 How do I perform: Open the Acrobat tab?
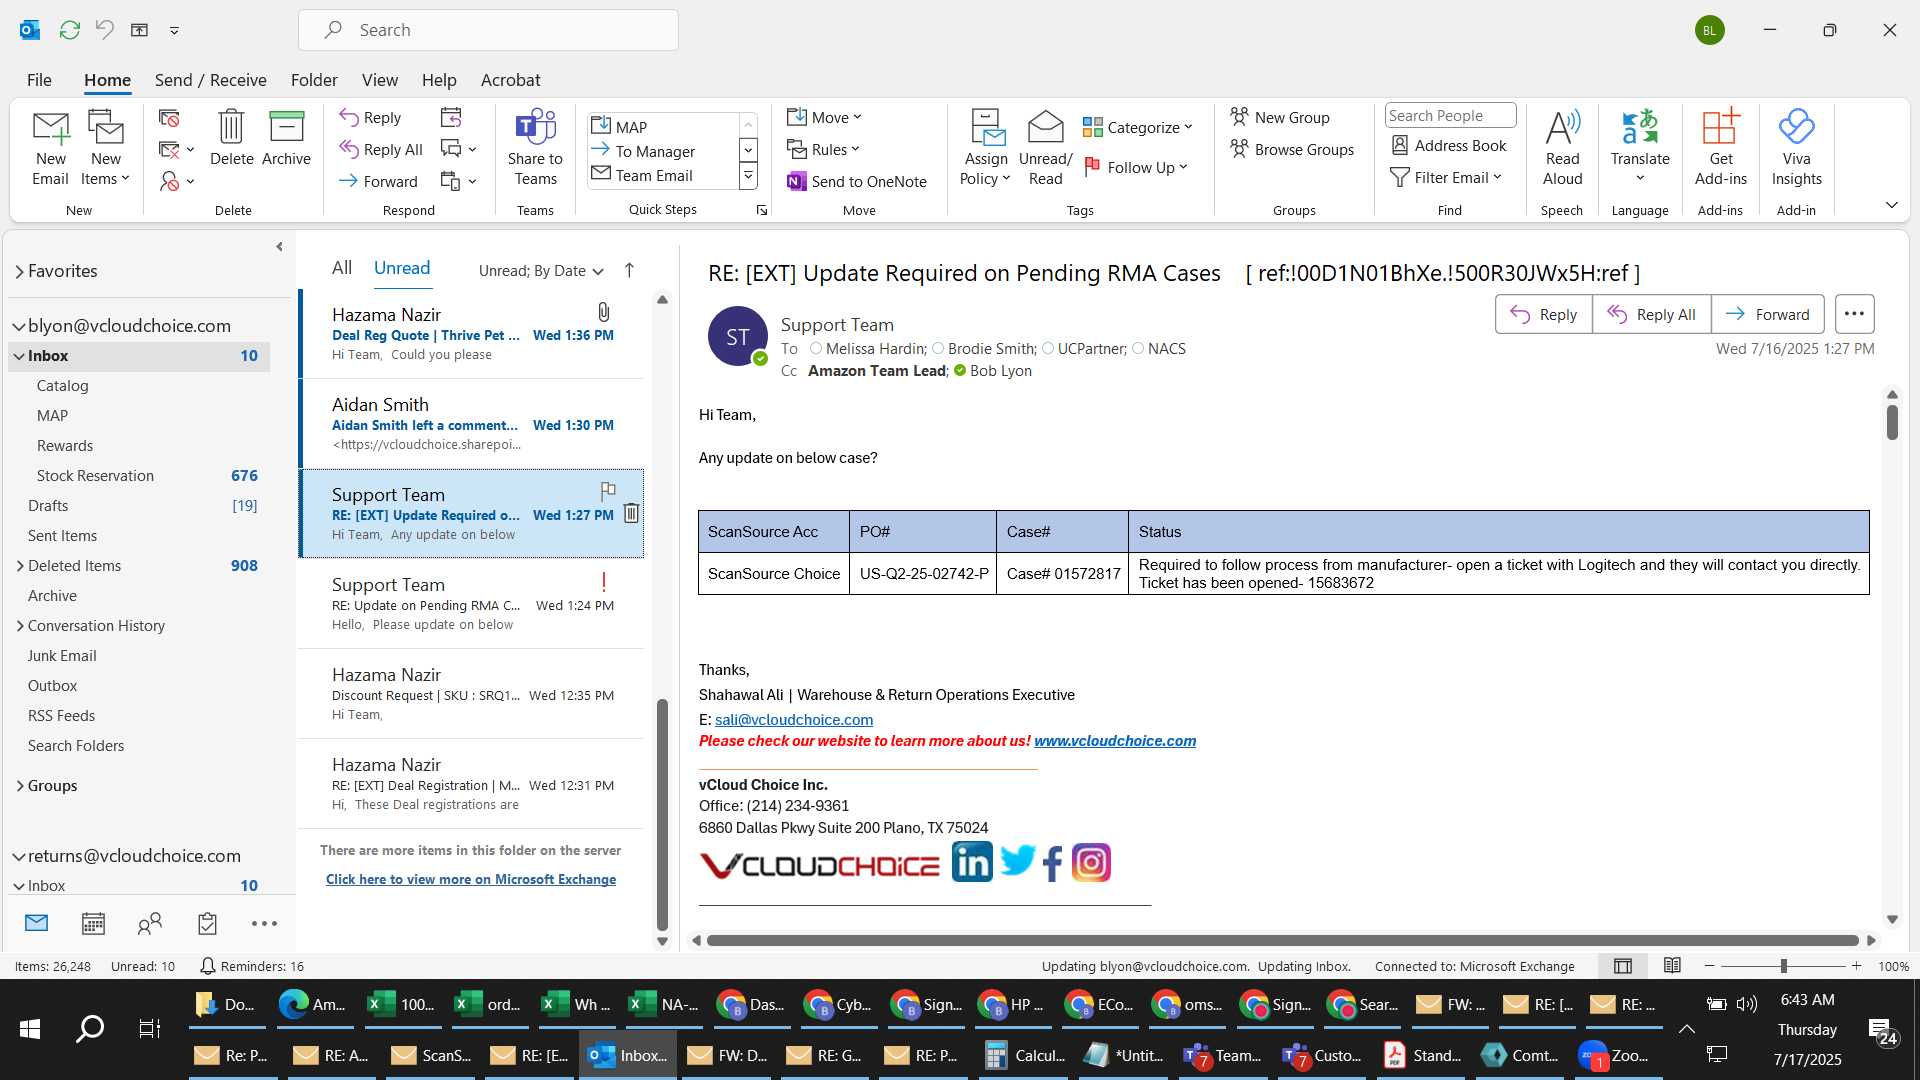(510, 80)
